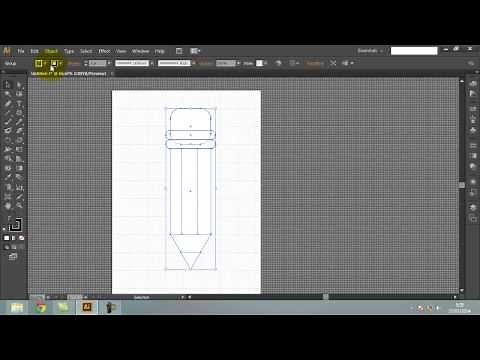This screenshot has width=480, height=360.
Task: Select the Eyedropper tool
Action: [x=7, y=177]
